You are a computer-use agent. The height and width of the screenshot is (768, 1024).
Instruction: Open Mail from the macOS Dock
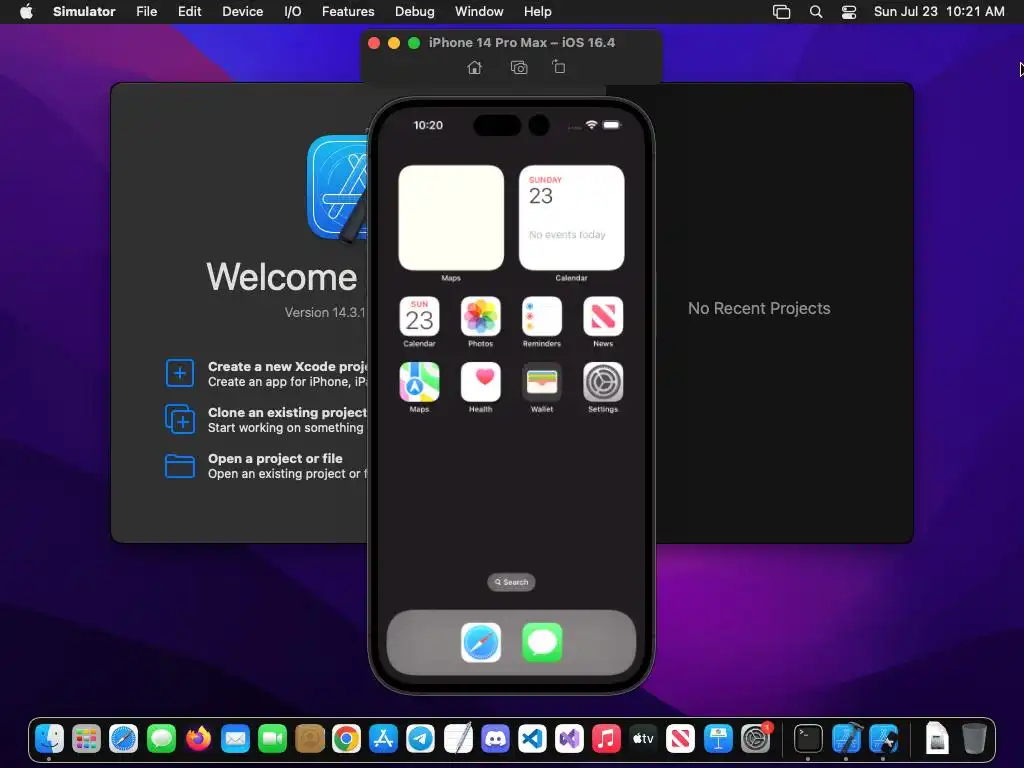pyautogui.click(x=235, y=739)
